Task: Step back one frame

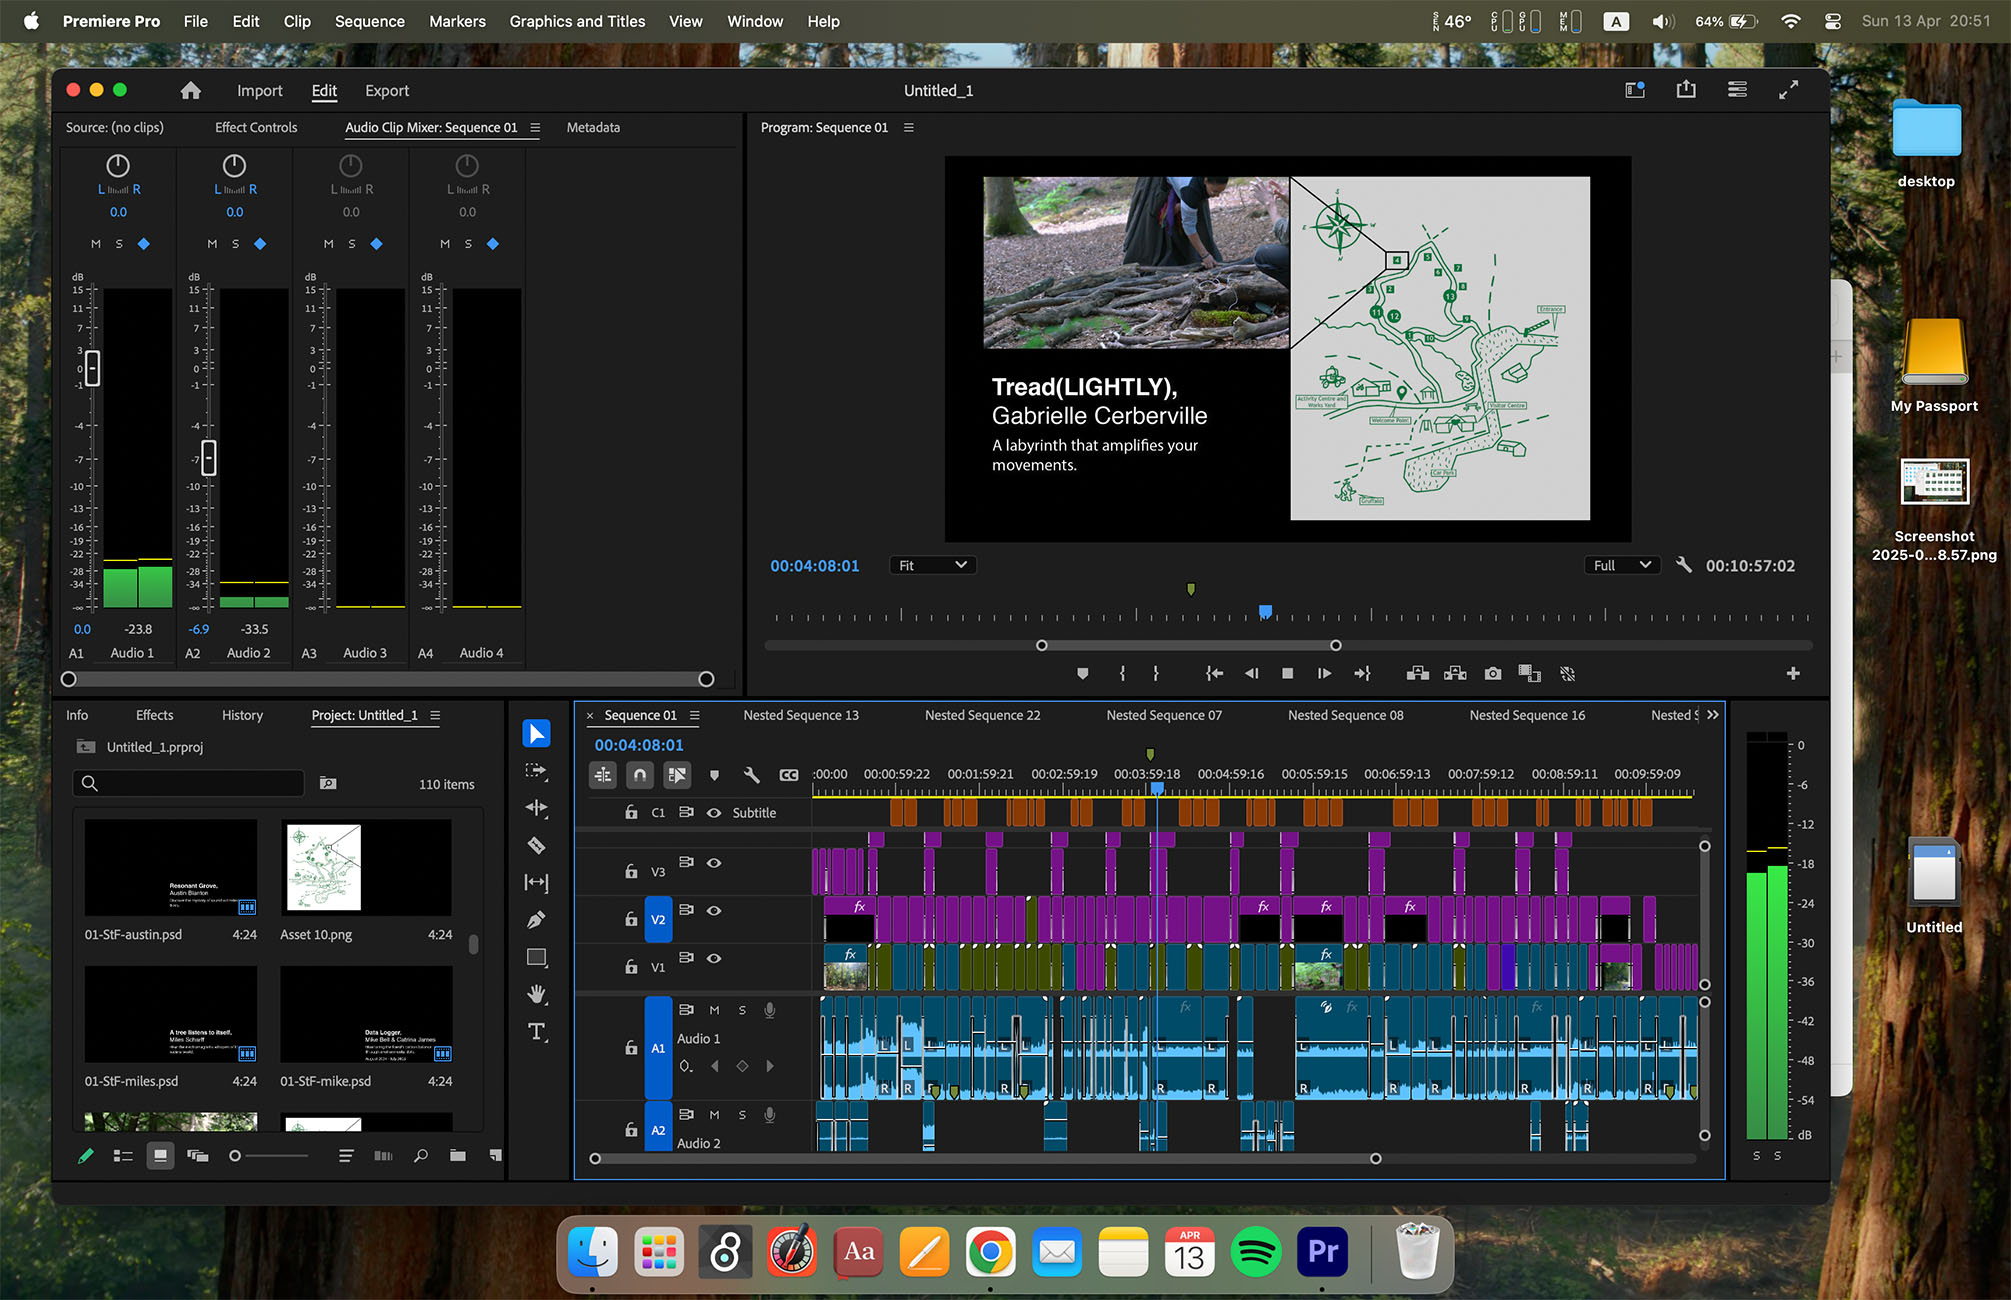Action: pyautogui.click(x=1251, y=674)
